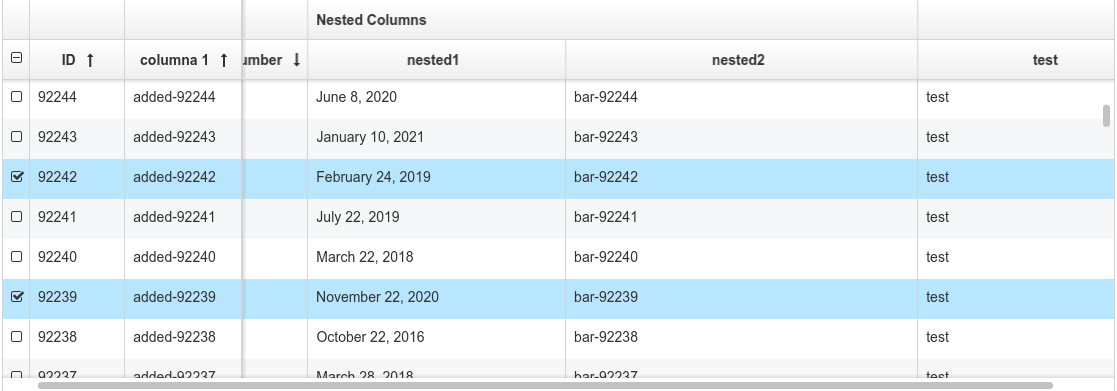The width and height of the screenshot is (1117, 391).
Task: Check the row 92240 checkbox
Action: coord(16,256)
